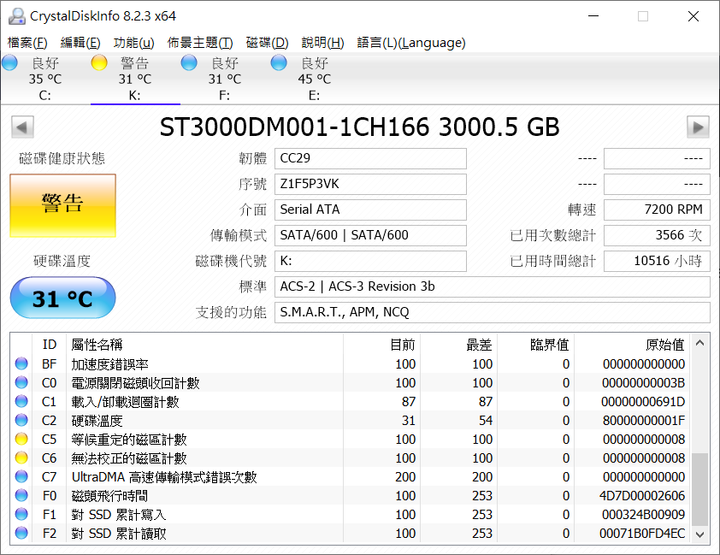Click the status icon for C1 row
Screen dimensions: 720x555
pos(22,401)
